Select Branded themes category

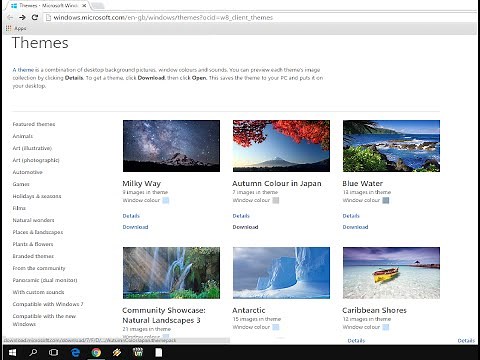(33, 256)
